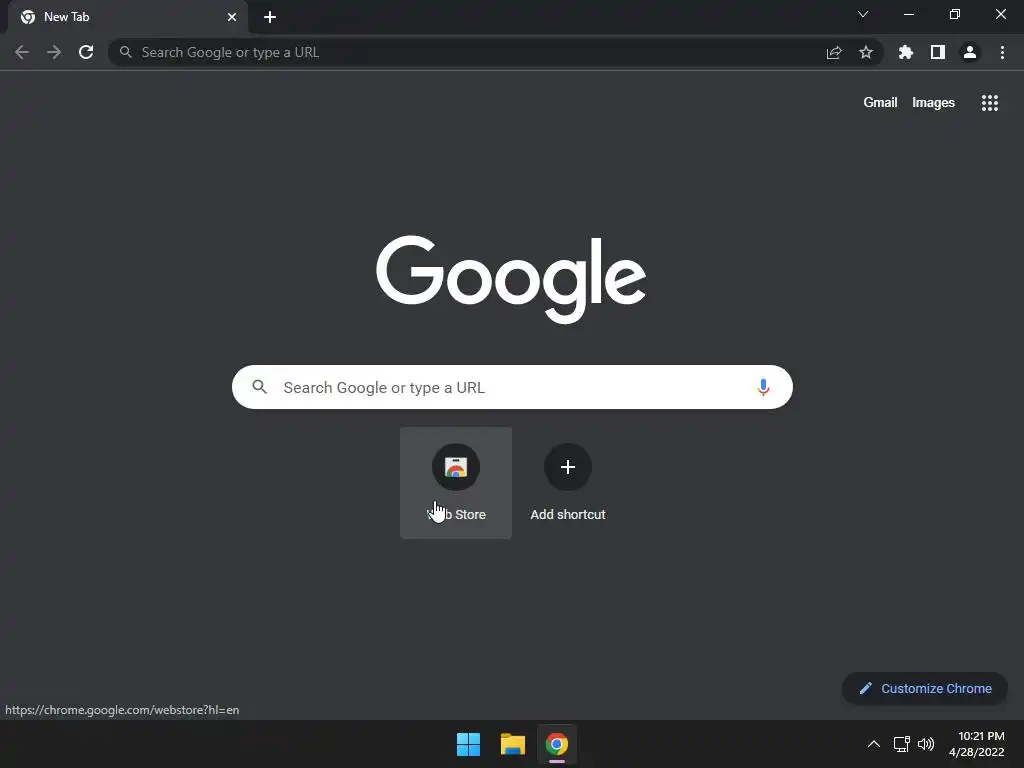
Task: Show hidden system tray icons
Action: pyautogui.click(x=873, y=744)
